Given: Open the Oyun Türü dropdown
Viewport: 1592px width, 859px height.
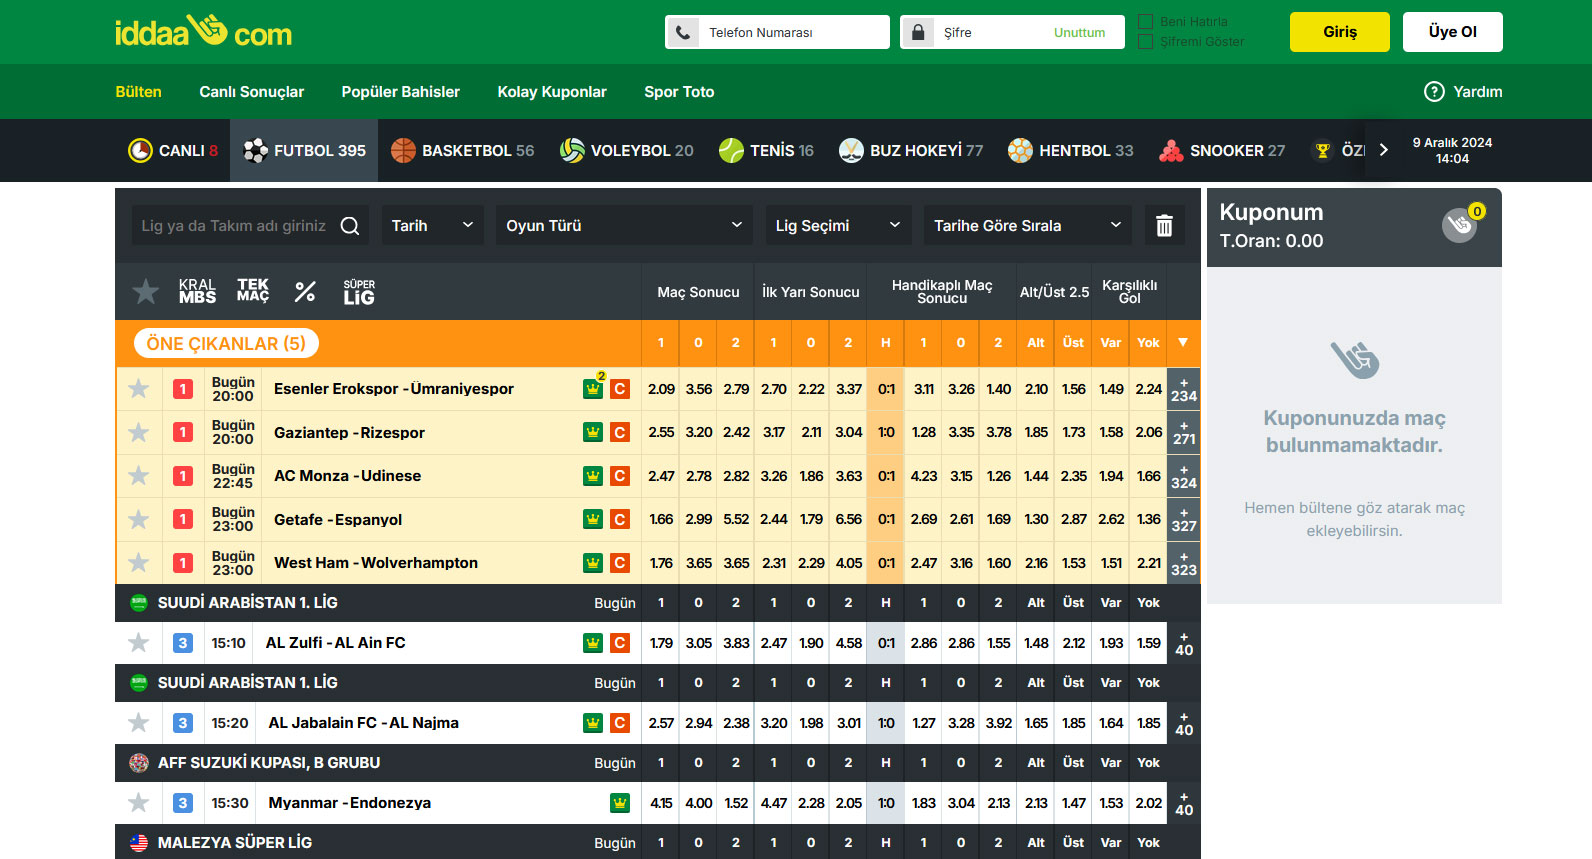Looking at the screenshot, I should pyautogui.click(x=624, y=225).
